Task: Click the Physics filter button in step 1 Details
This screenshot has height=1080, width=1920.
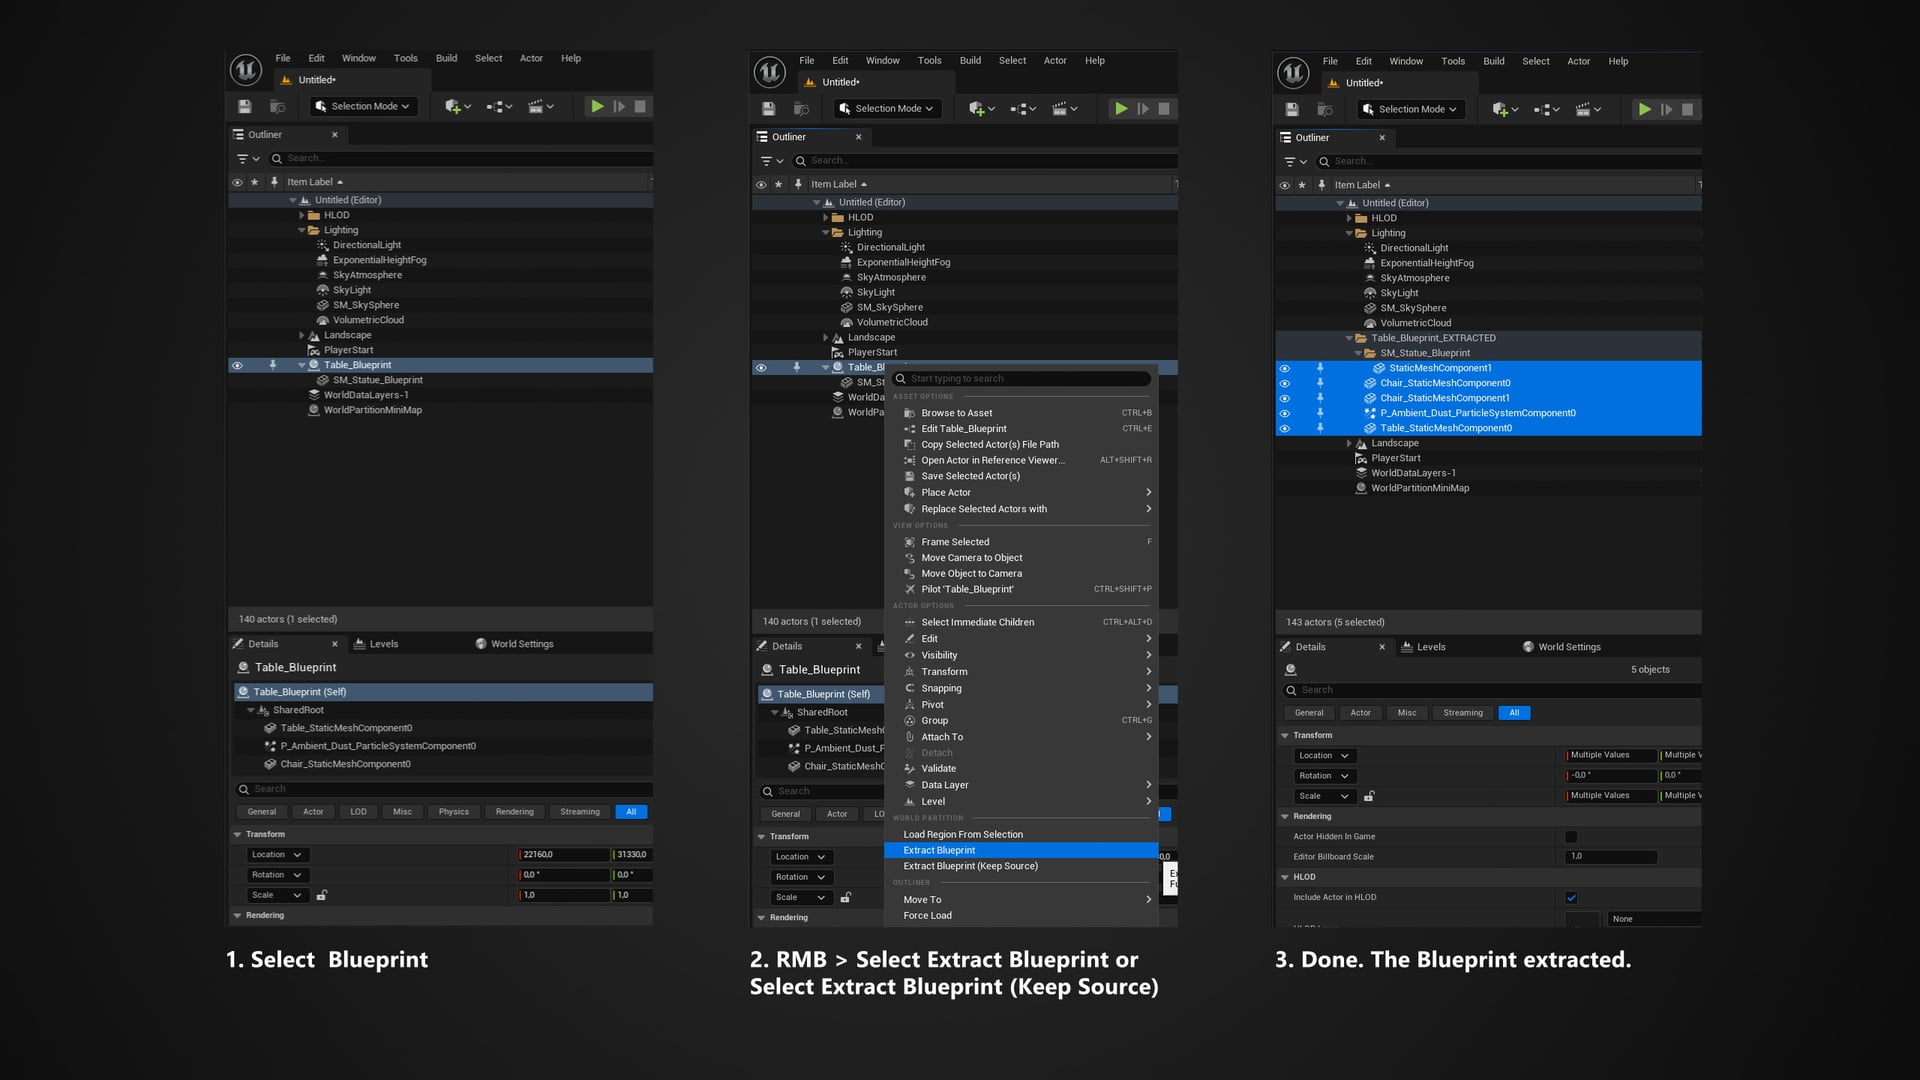Action: 454,812
